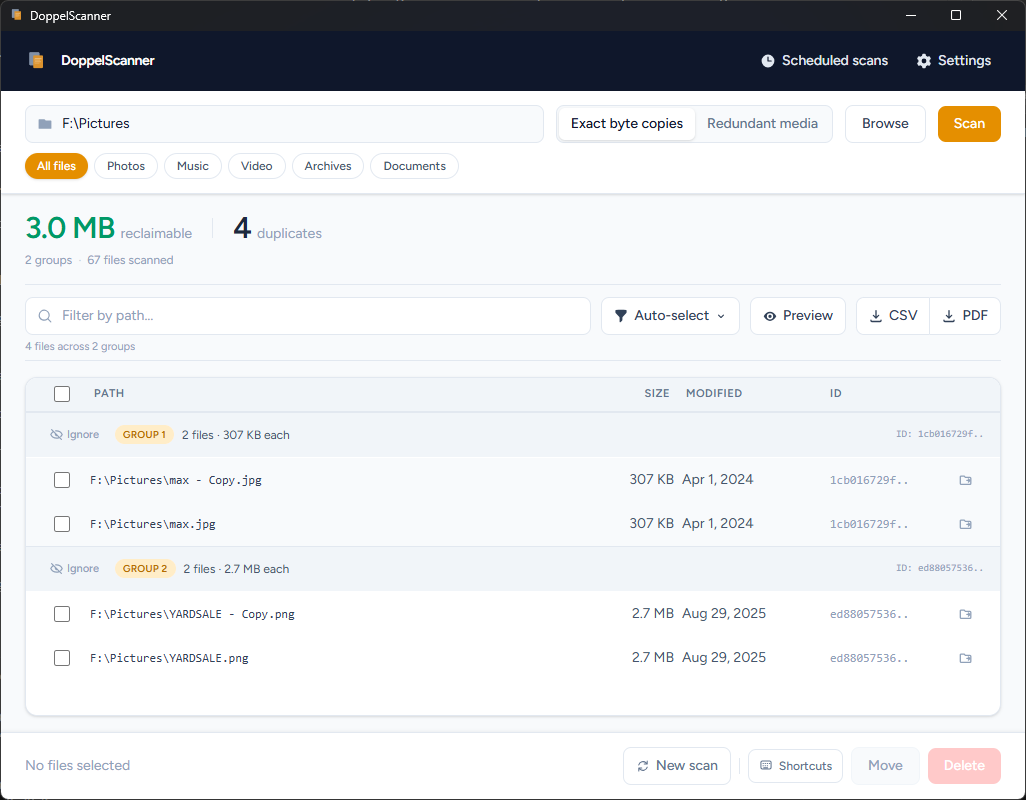Open folder location for max - Copy.jpg
Viewport: 1026px width, 800px height.
tap(965, 480)
